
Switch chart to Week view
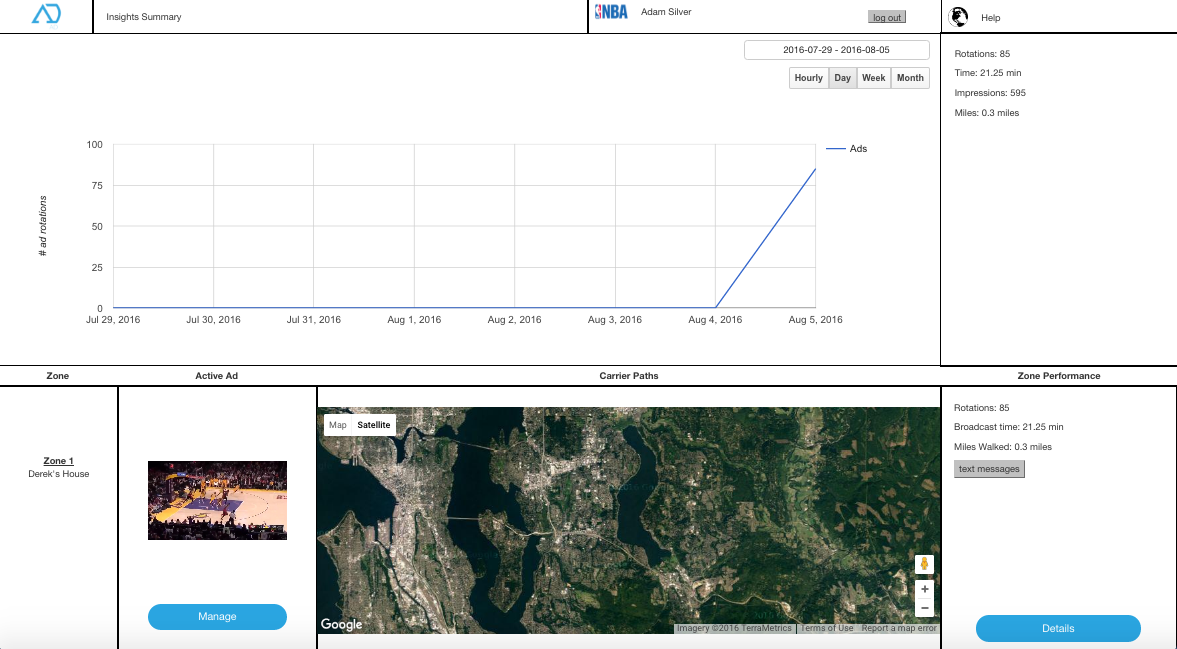(874, 78)
